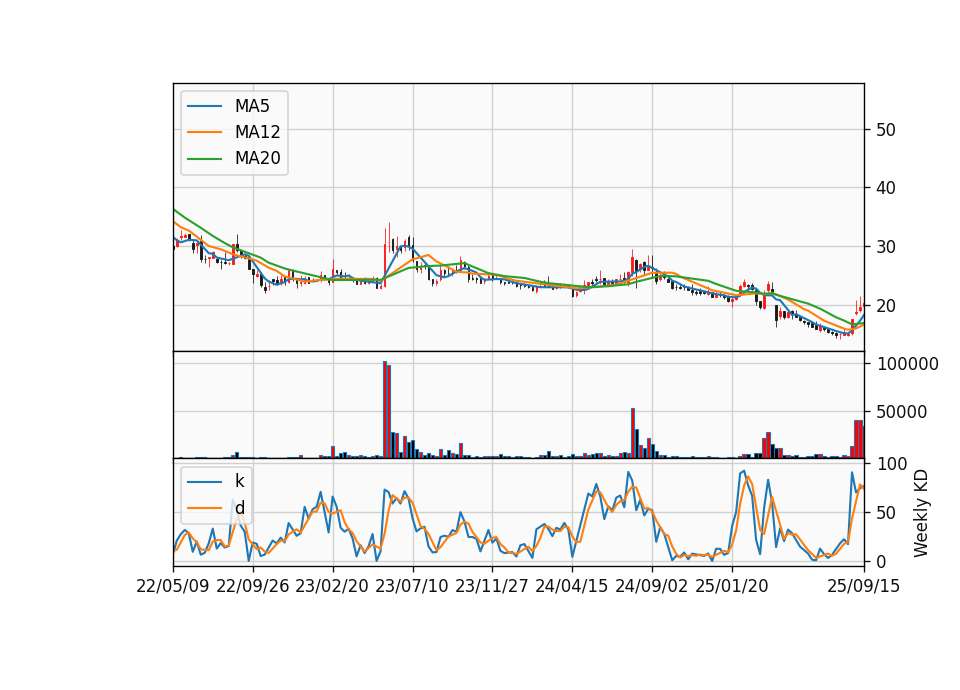Click the price axis value 30

click(886, 247)
